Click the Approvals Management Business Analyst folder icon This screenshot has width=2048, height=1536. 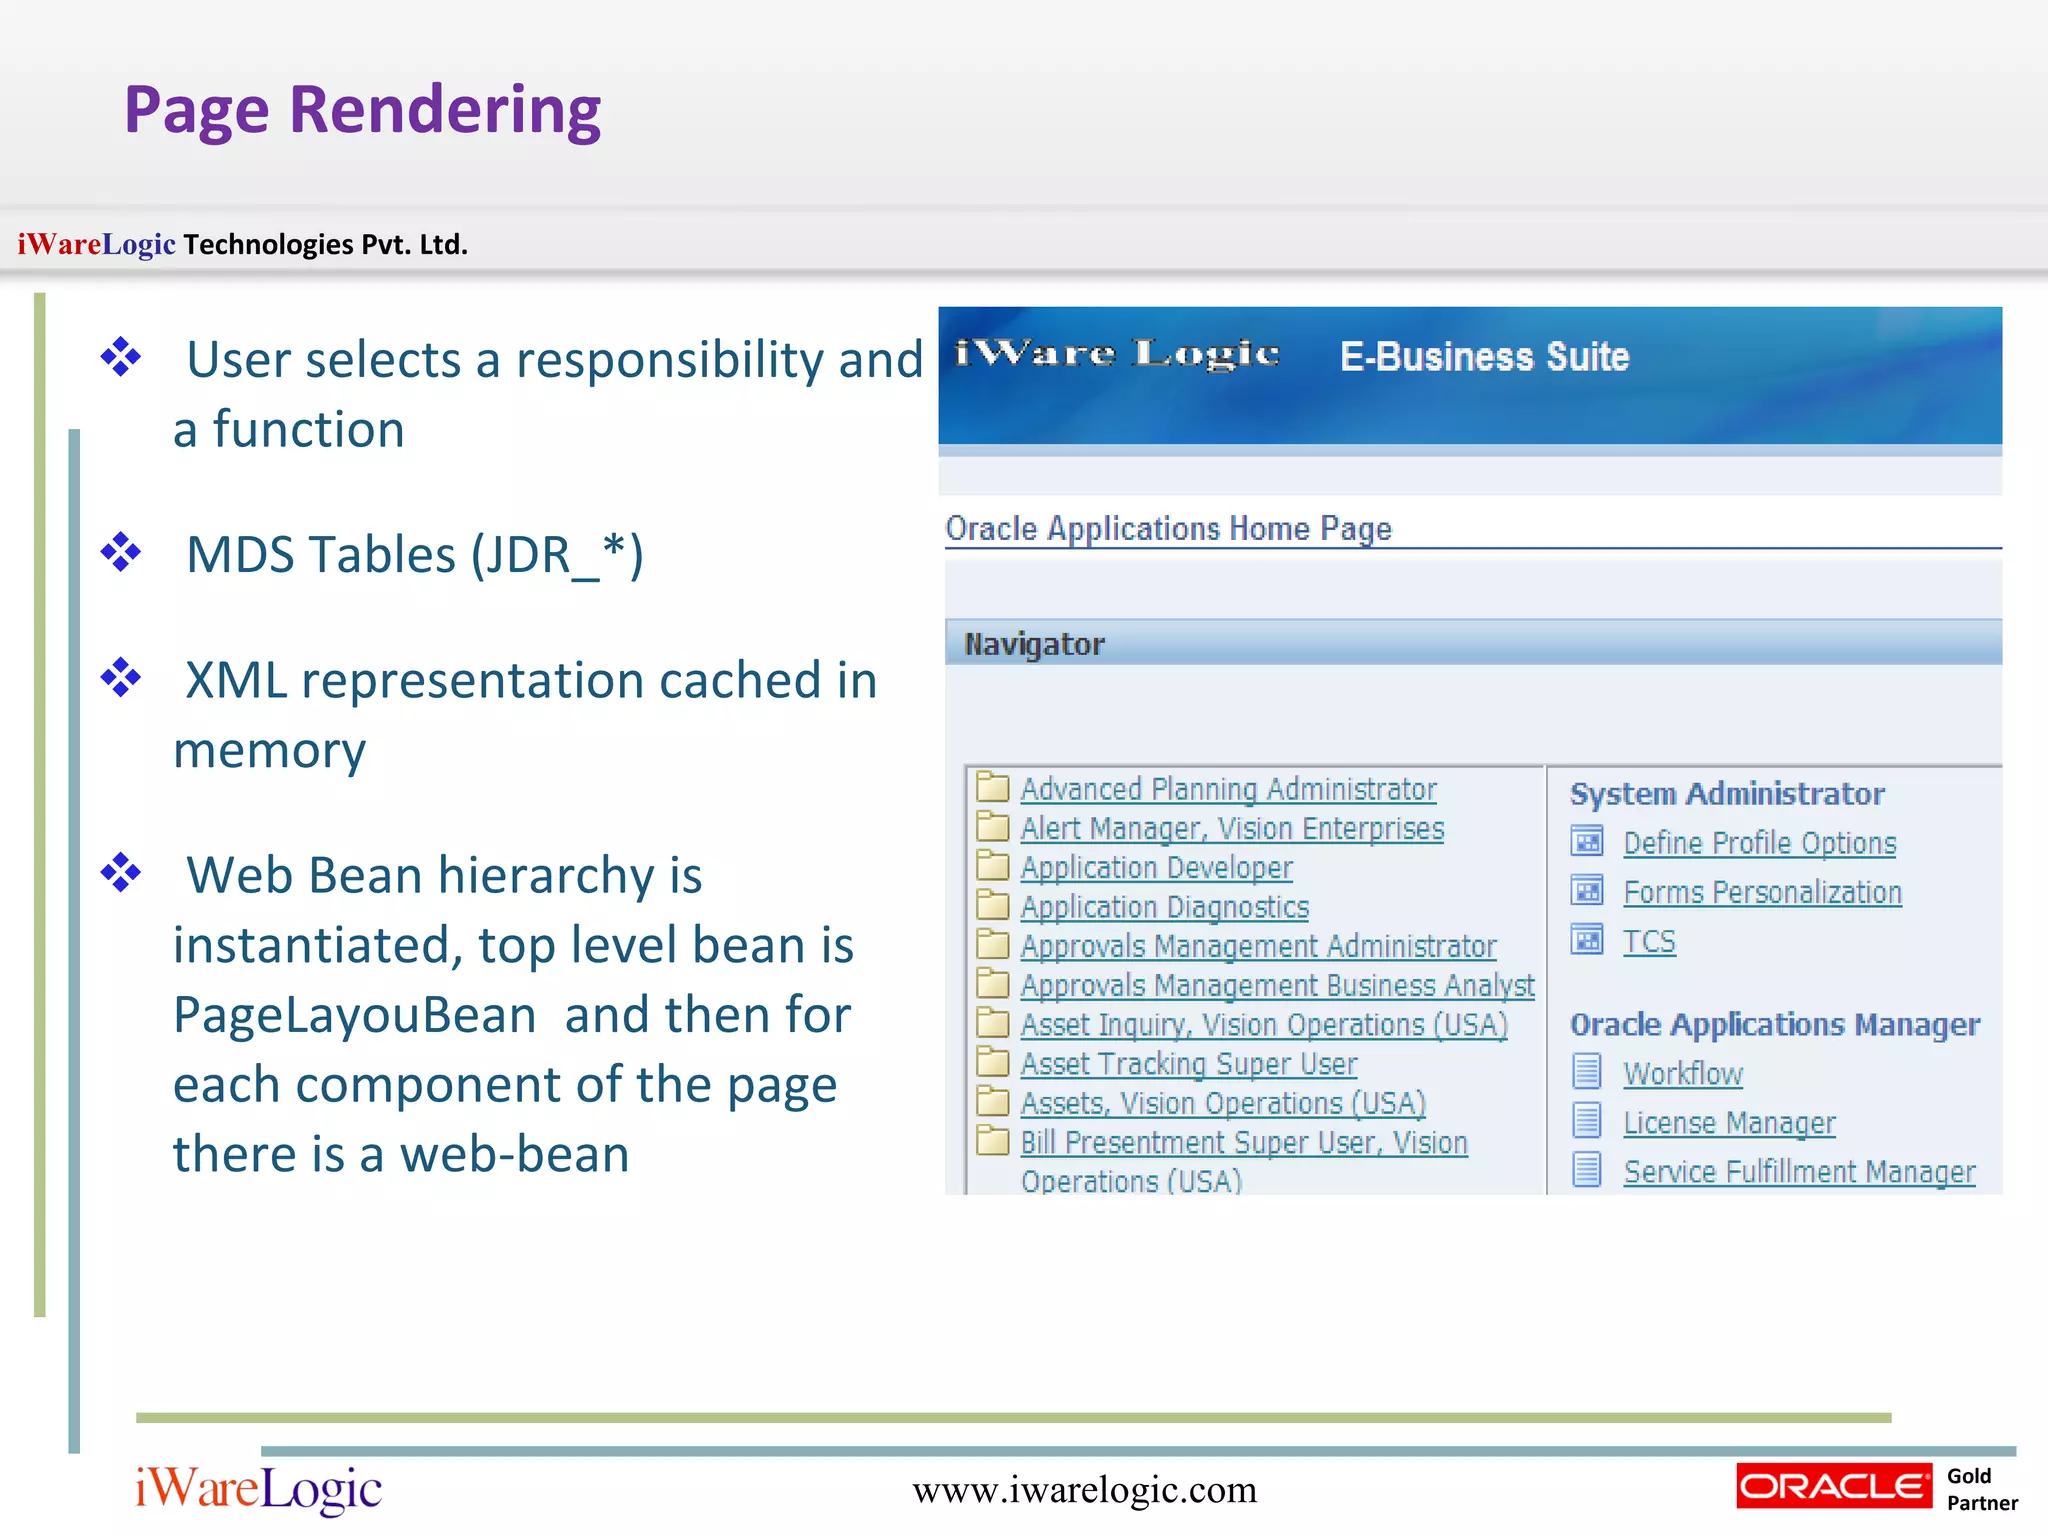click(x=992, y=983)
